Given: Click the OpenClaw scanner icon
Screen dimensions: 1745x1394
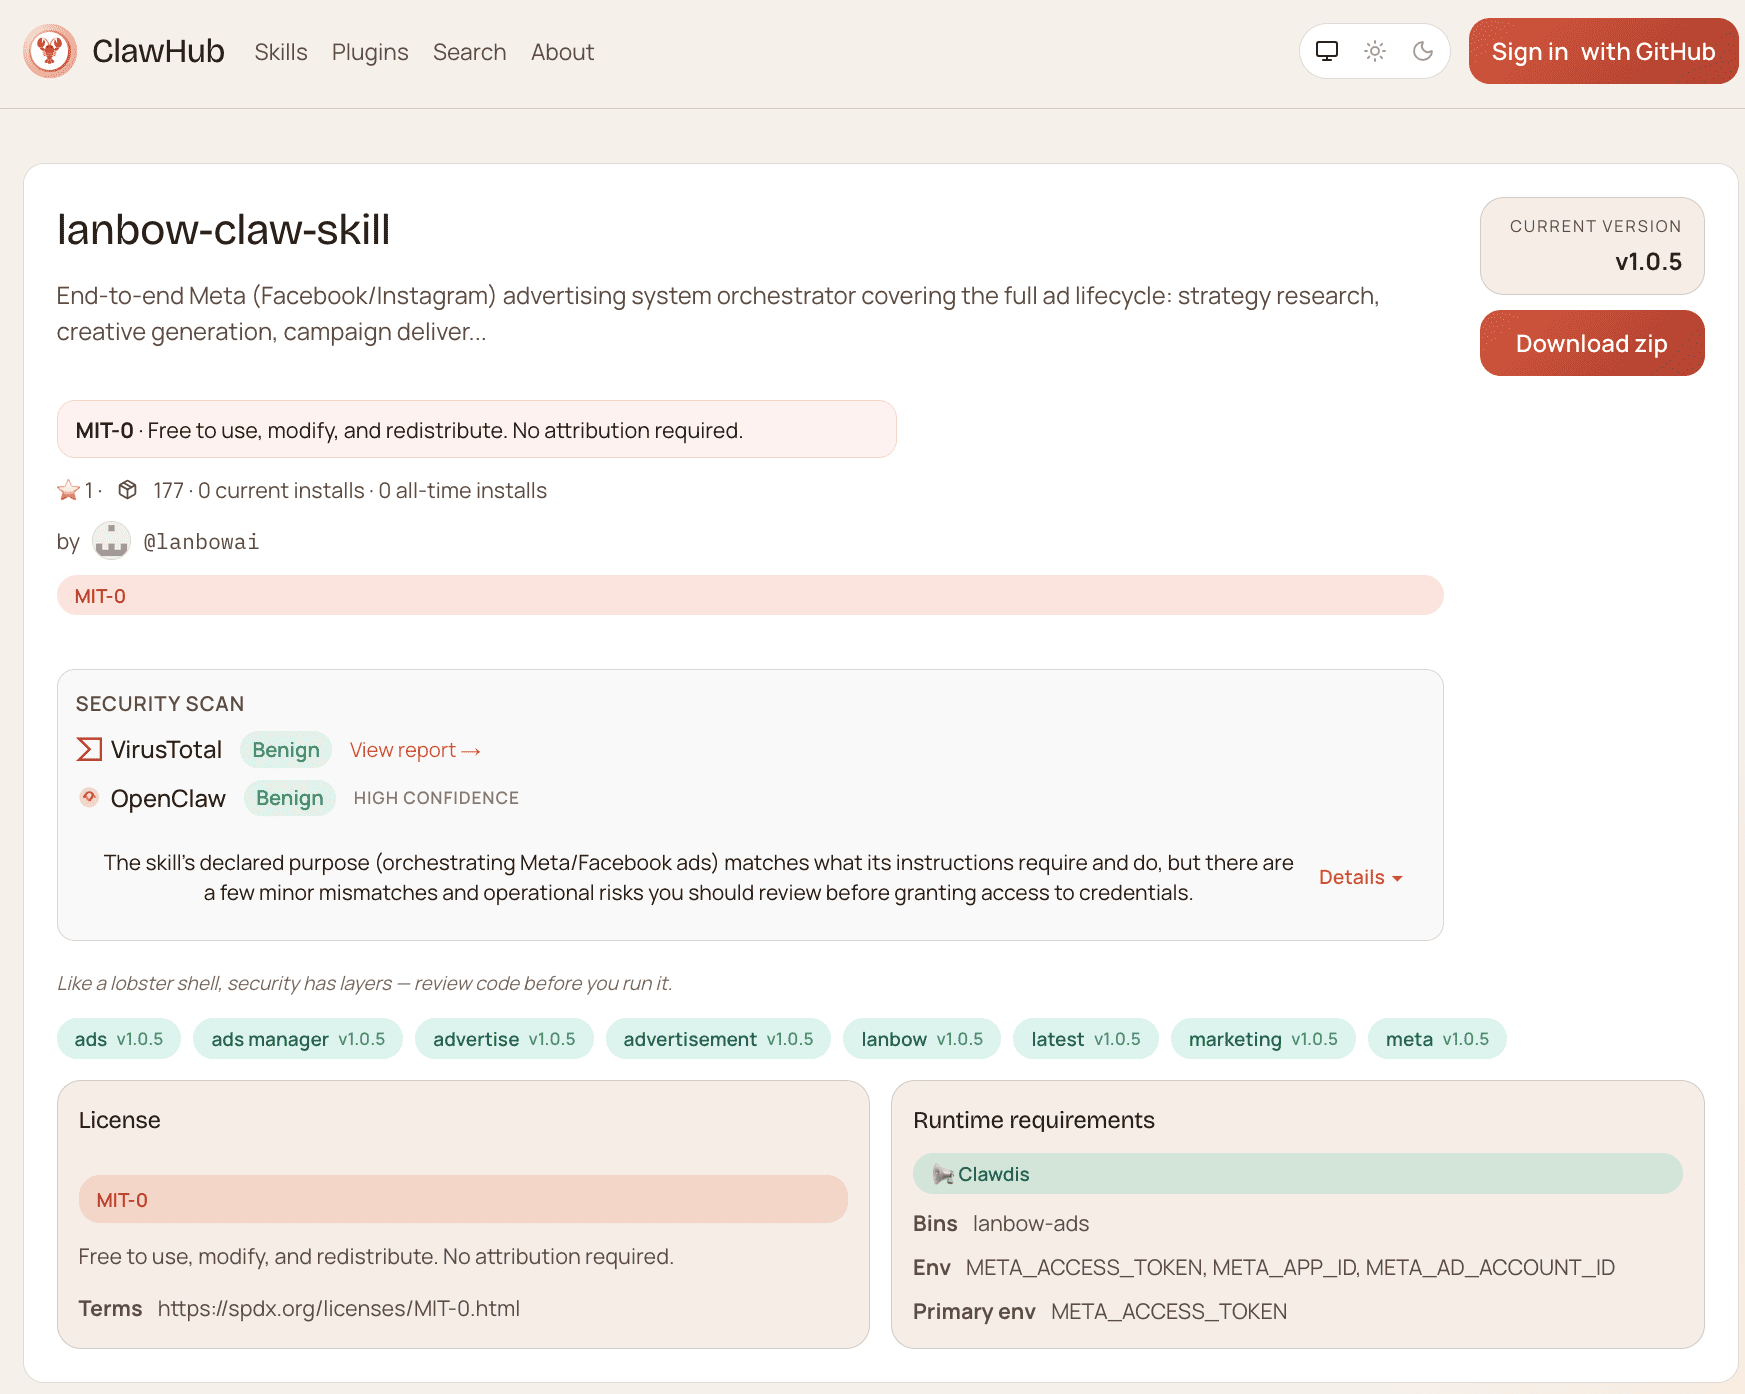Looking at the screenshot, I should 89,797.
